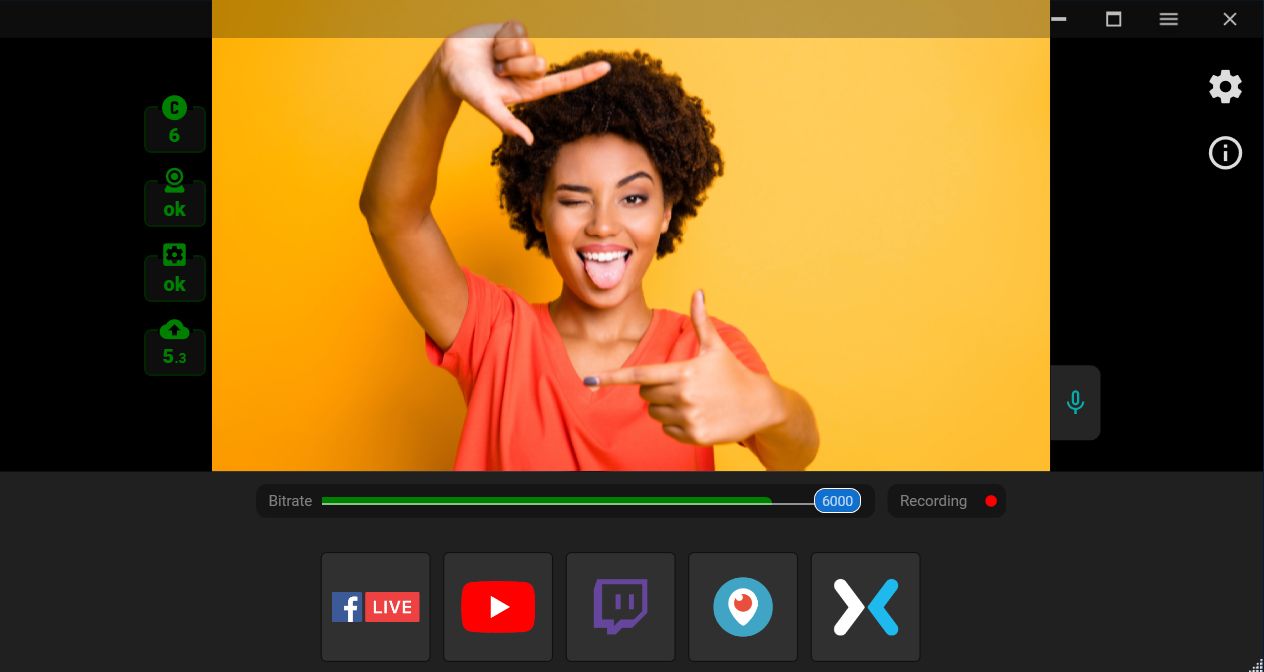Open the hamburger menu
Image resolution: width=1264 pixels, height=672 pixels.
(x=1168, y=19)
